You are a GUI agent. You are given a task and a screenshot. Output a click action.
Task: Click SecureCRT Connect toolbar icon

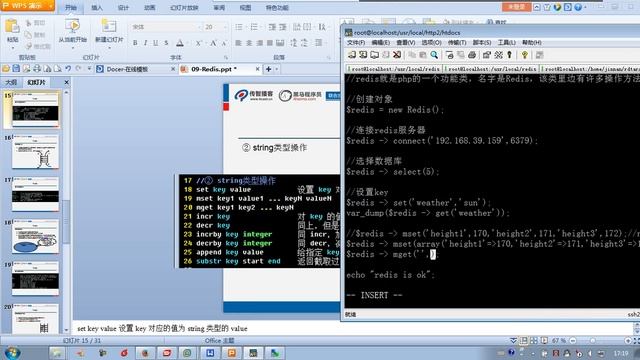(x=351, y=55)
